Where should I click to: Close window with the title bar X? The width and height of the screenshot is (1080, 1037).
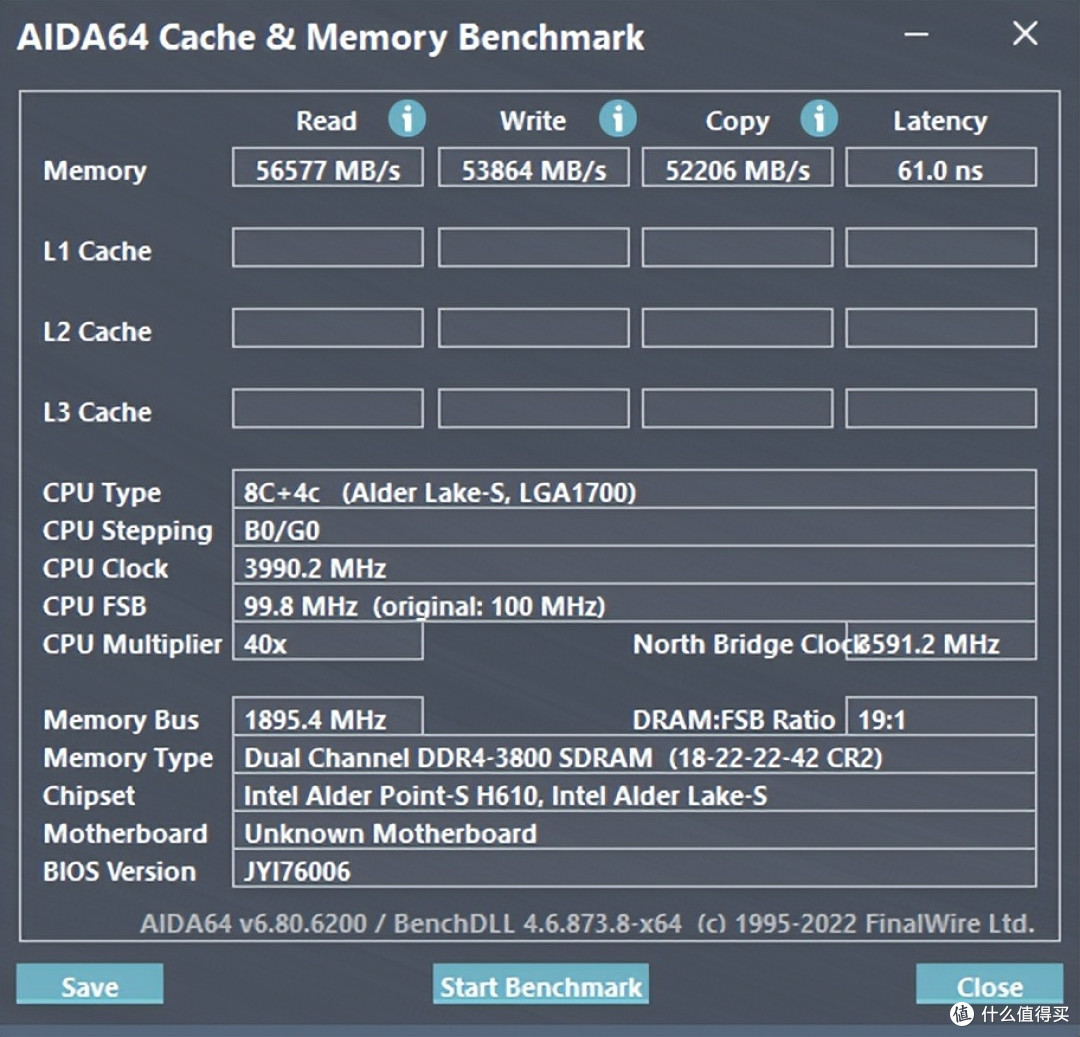[x=1025, y=35]
